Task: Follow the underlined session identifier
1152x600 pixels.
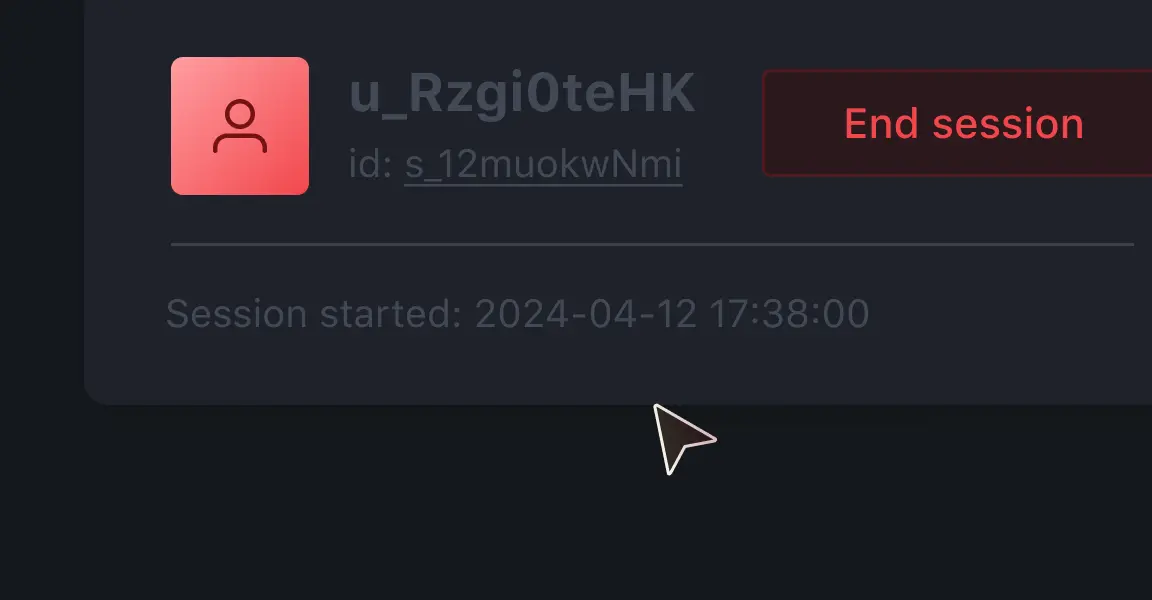Action: click(x=543, y=165)
